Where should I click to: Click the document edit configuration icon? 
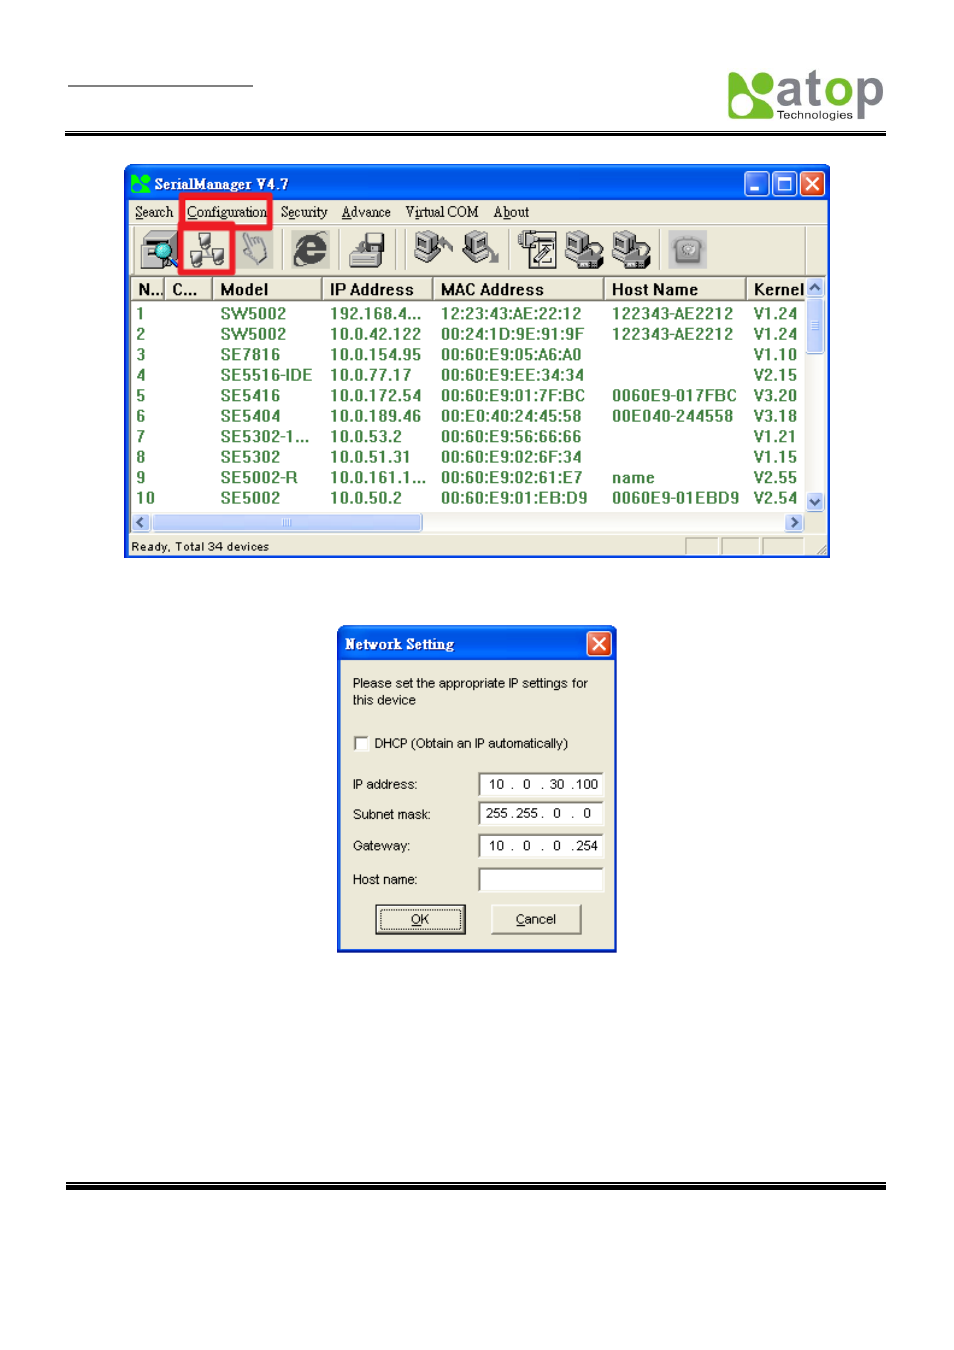(x=537, y=249)
